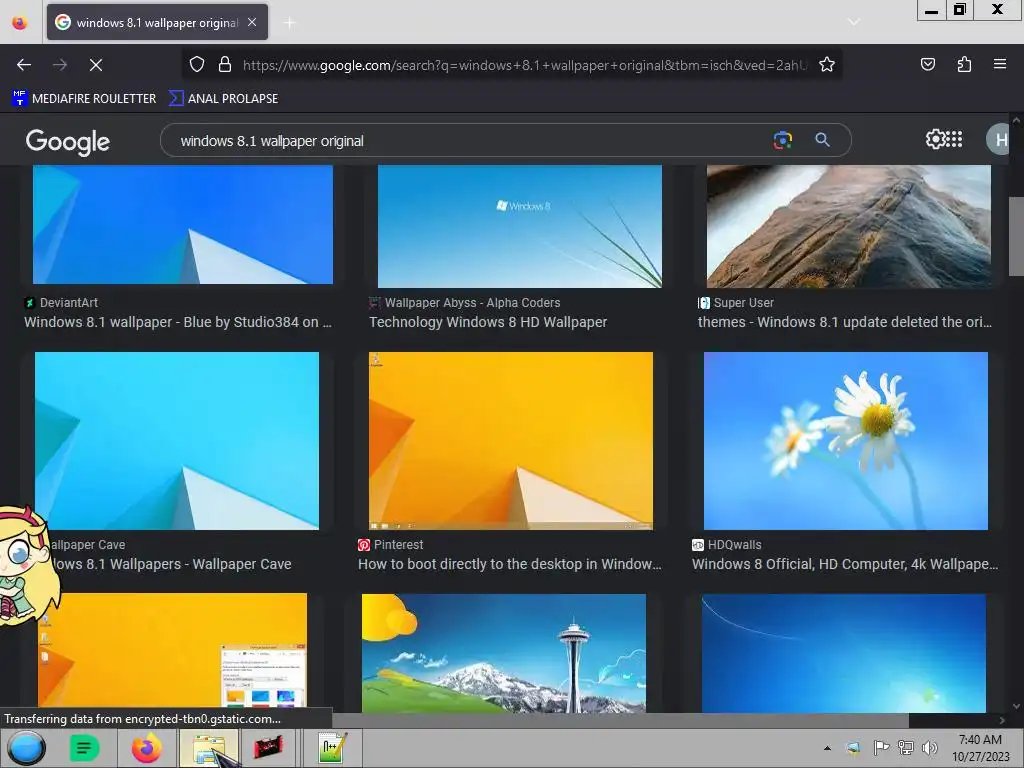
Task: Open dark blue Windows 7 style thumbnail
Action: point(844,653)
